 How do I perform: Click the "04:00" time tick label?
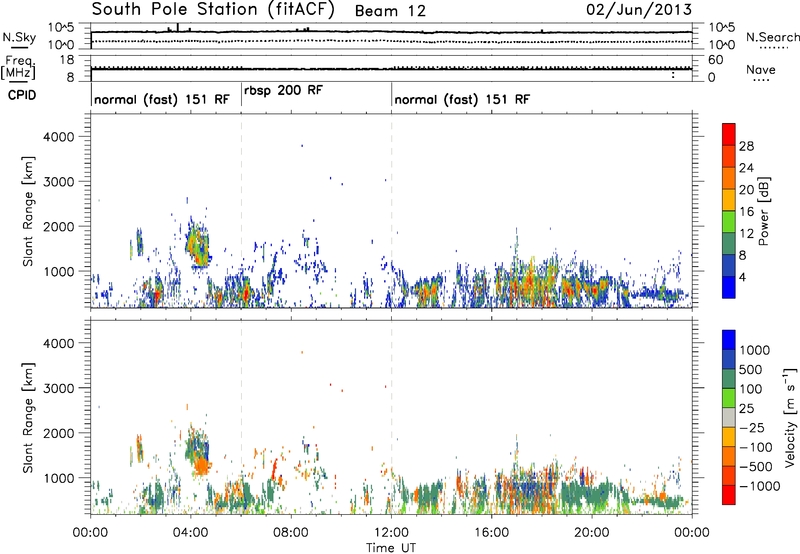(x=191, y=533)
